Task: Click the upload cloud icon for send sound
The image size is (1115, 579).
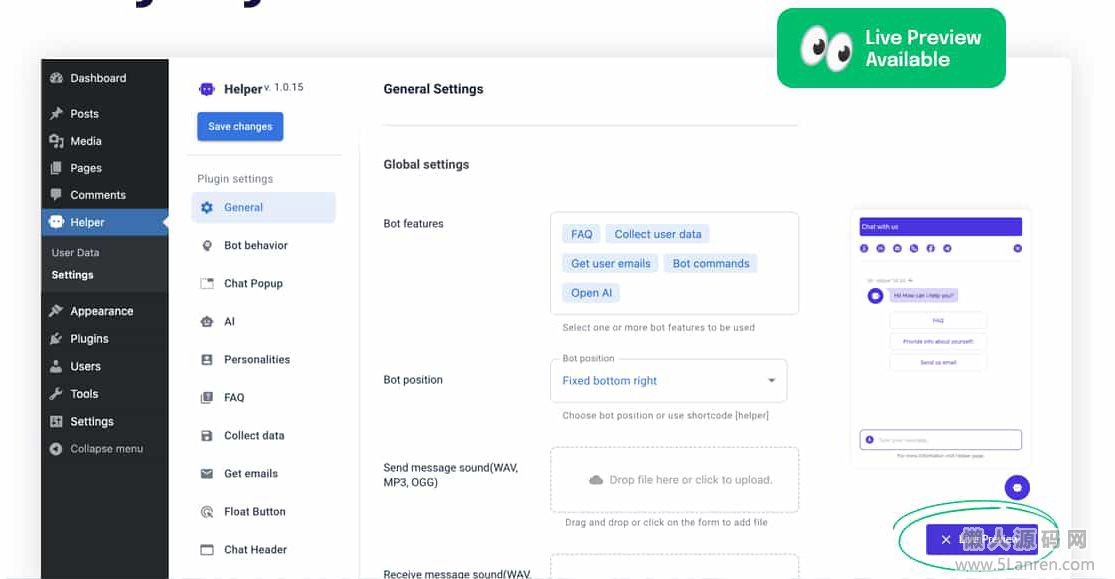Action: coord(596,480)
